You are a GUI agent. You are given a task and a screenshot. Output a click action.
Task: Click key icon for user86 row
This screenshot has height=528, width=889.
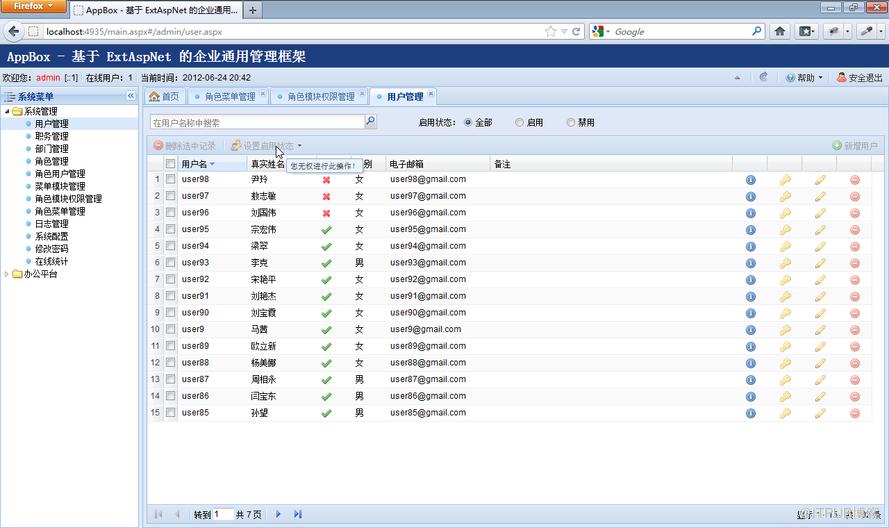(785, 396)
